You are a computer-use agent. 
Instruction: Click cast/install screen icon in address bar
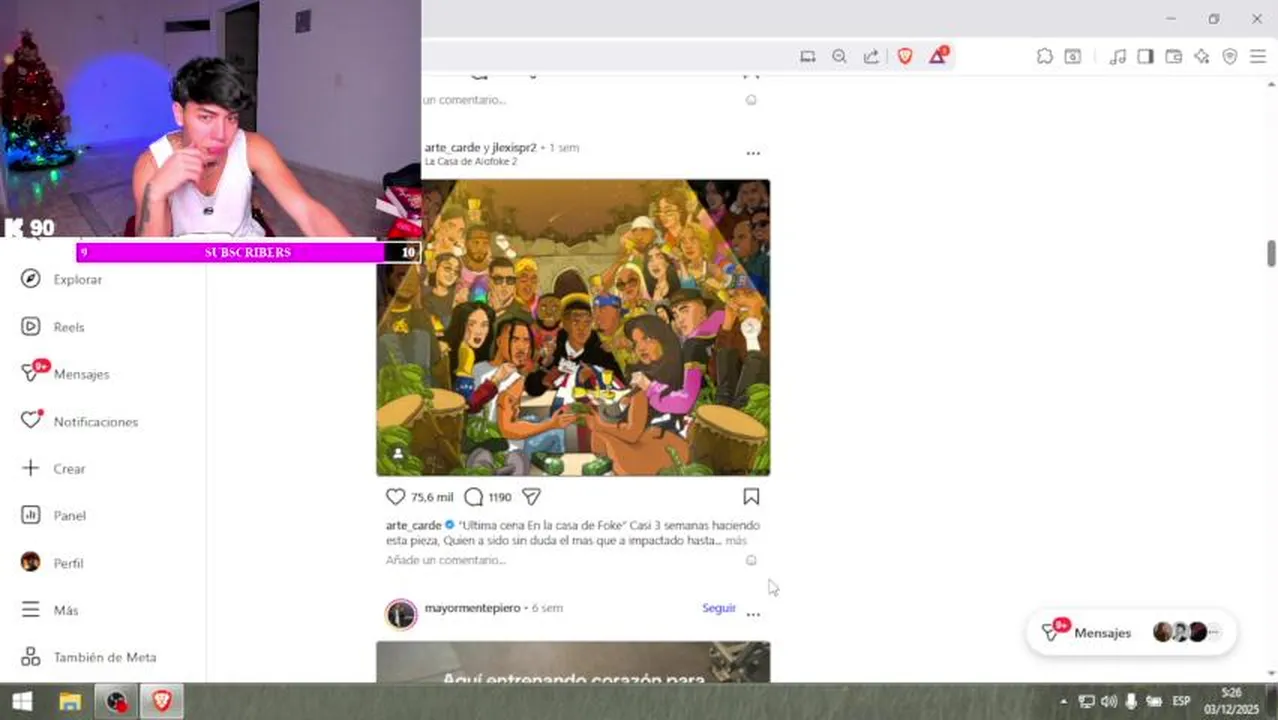tap(807, 57)
